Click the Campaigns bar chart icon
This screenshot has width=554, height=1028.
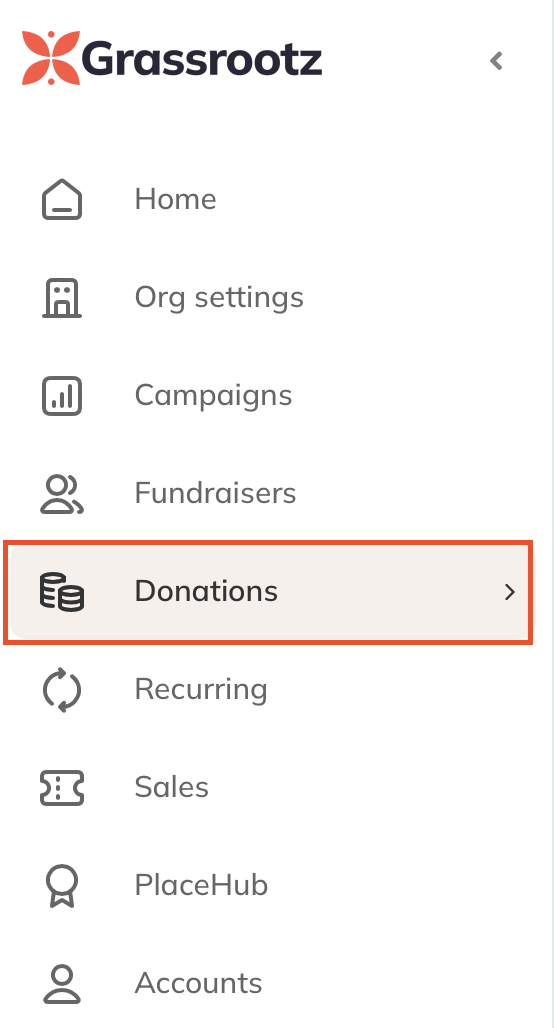pyautogui.click(x=62, y=395)
